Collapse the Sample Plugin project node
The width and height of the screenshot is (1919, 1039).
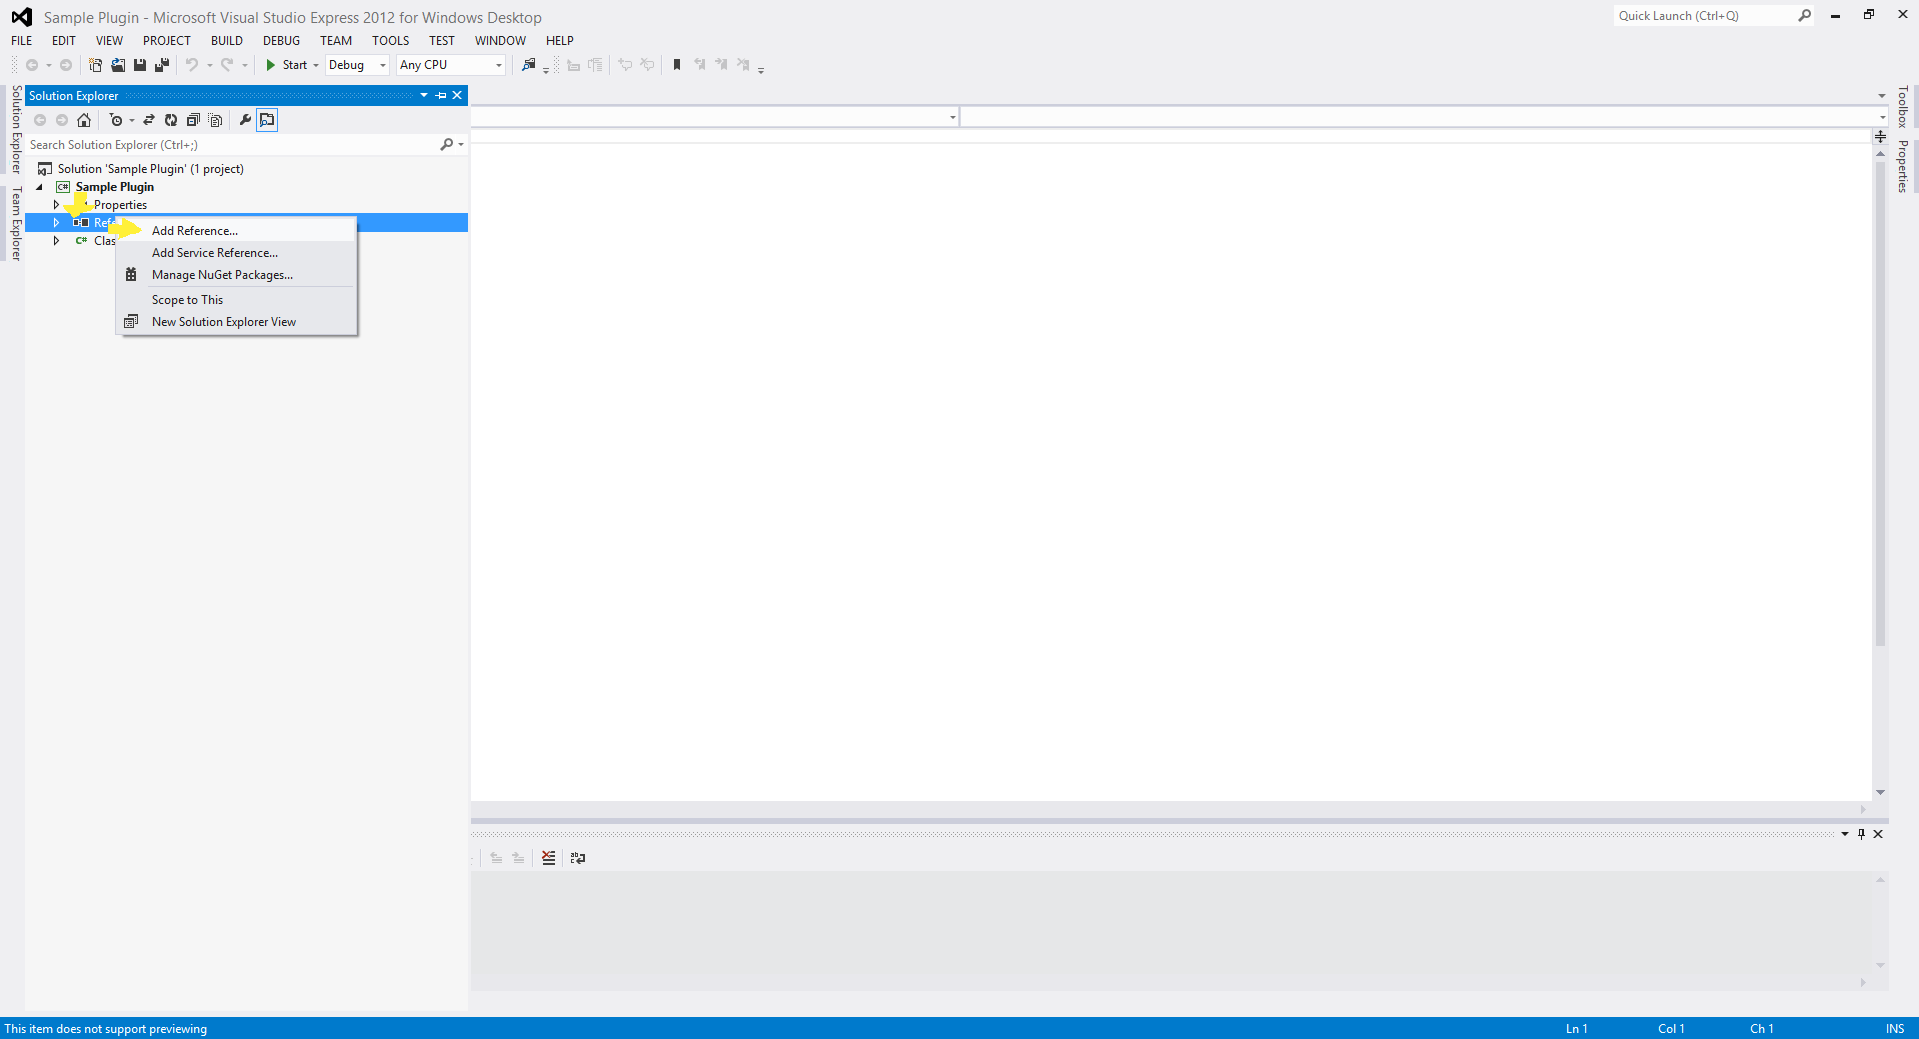pyautogui.click(x=40, y=187)
